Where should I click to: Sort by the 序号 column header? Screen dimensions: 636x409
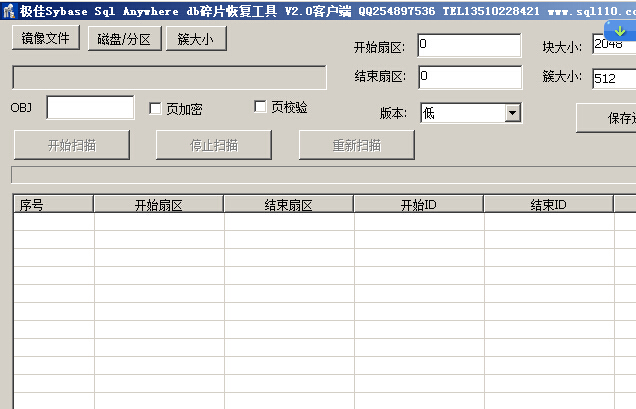pyautogui.click(x=53, y=205)
